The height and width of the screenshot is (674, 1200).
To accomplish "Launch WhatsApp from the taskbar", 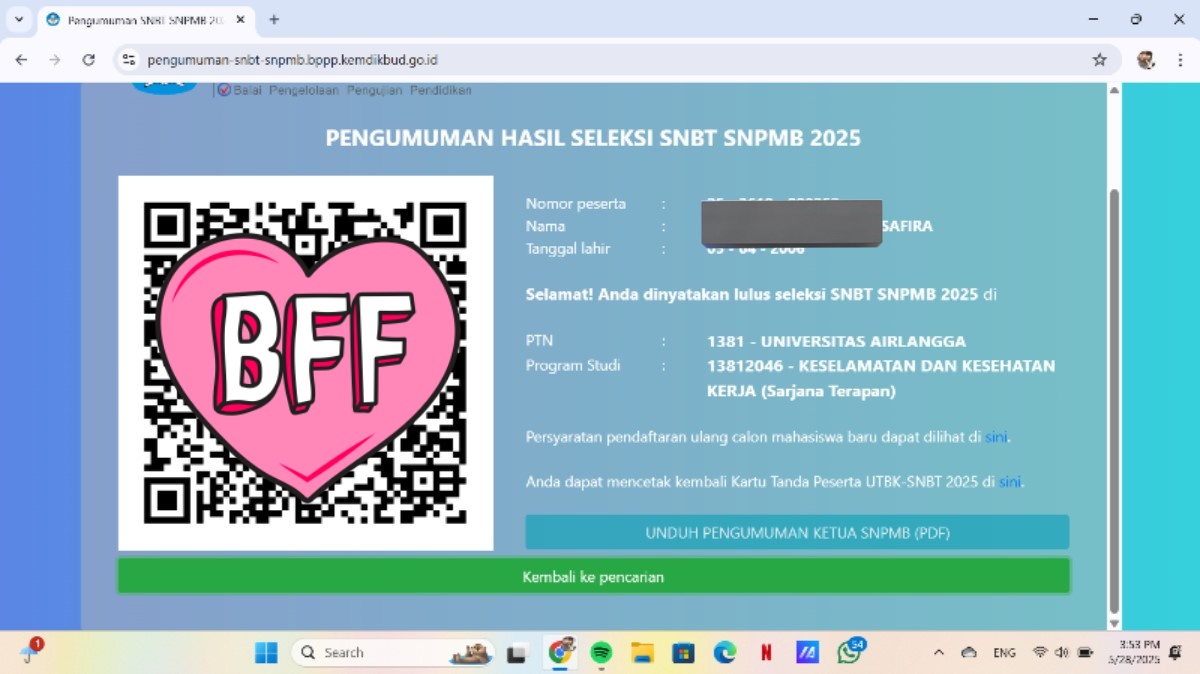I will 849,652.
